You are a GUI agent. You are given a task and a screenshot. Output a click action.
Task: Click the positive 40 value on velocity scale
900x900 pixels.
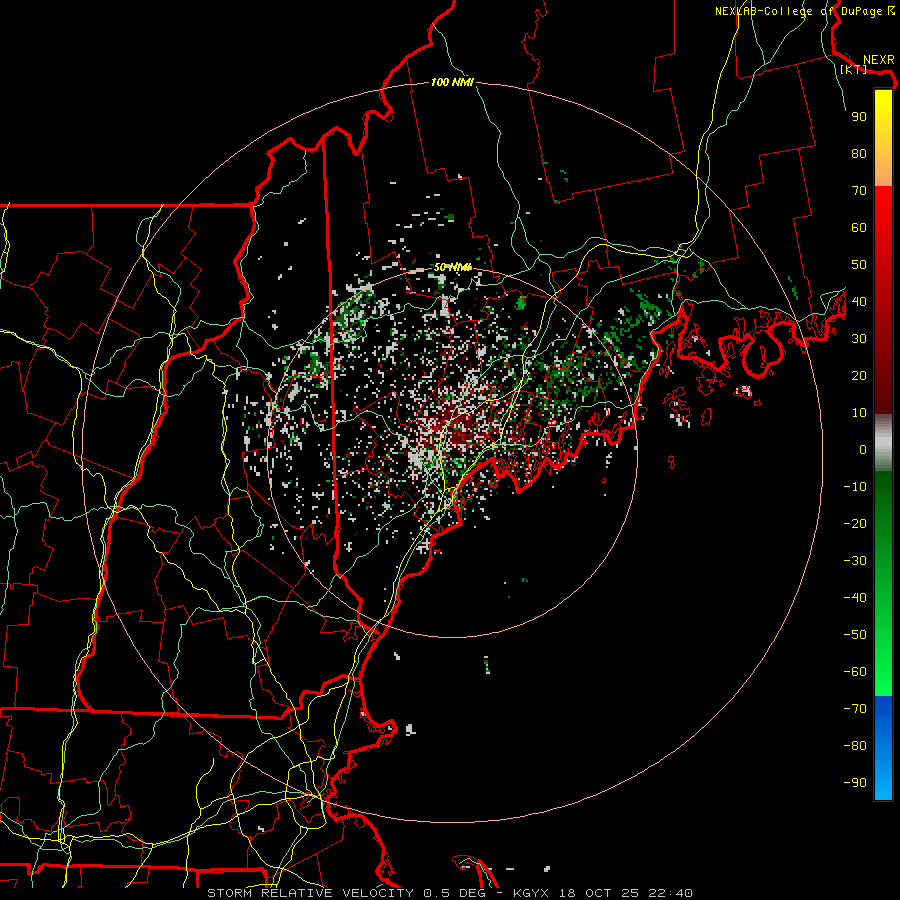(x=859, y=301)
